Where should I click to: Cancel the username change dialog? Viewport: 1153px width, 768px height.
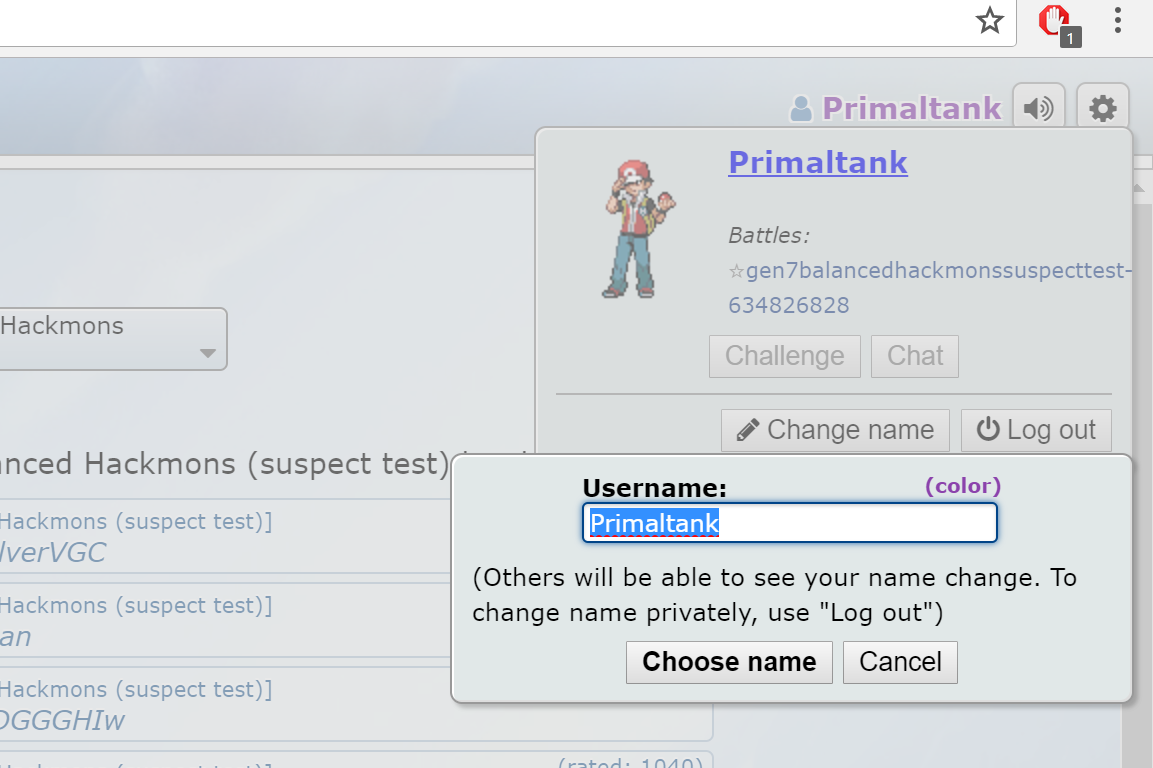[x=900, y=662]
